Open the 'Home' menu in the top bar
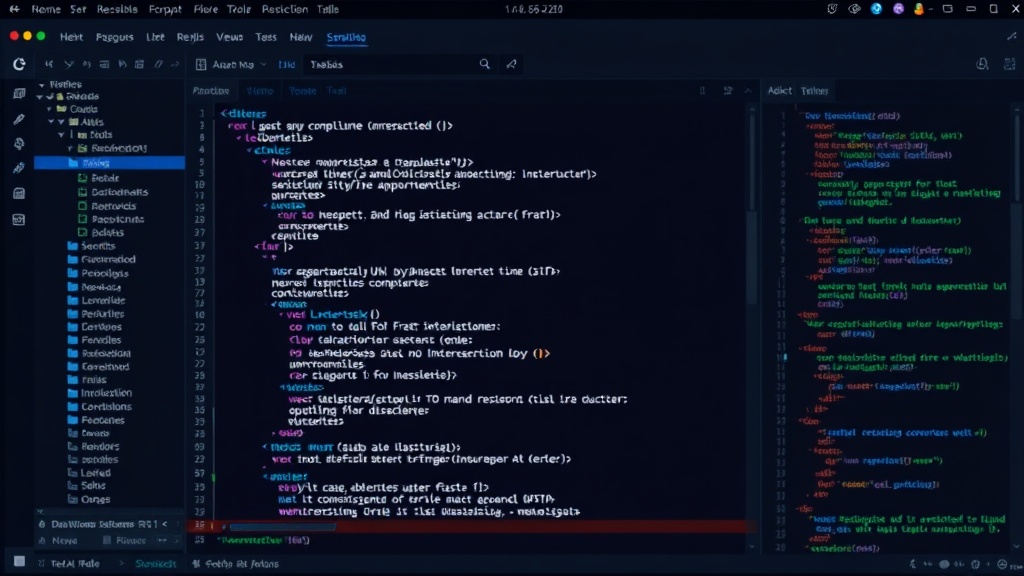This screenshot has width=1024, height=576. click(x=46, y=9)
